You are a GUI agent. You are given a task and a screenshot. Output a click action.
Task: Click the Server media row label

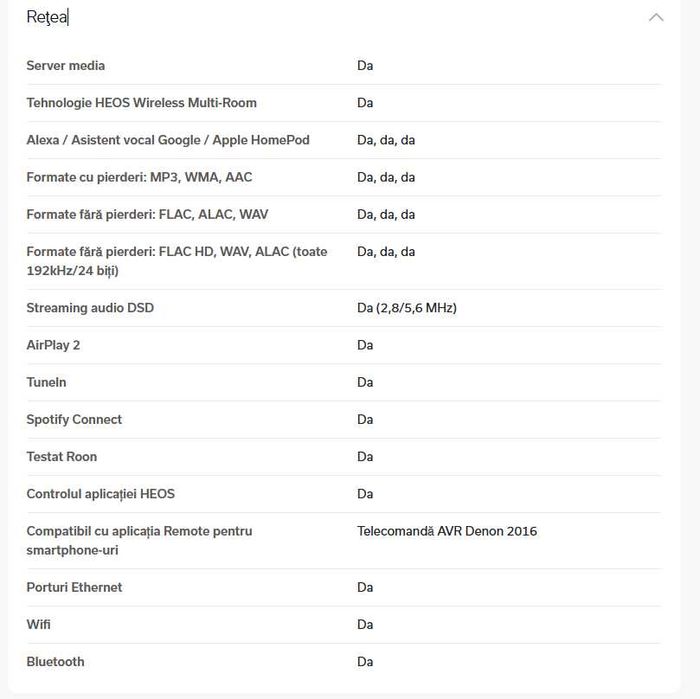(66, 66)
